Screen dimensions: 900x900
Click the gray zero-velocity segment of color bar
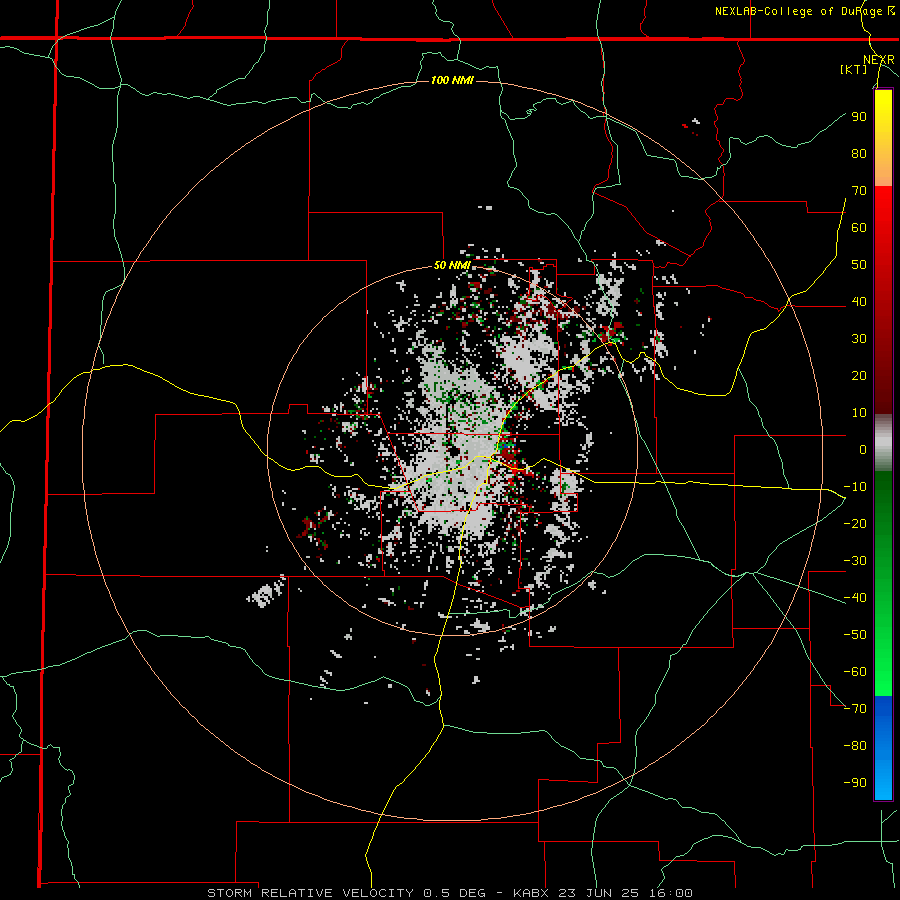click(883, 443)
